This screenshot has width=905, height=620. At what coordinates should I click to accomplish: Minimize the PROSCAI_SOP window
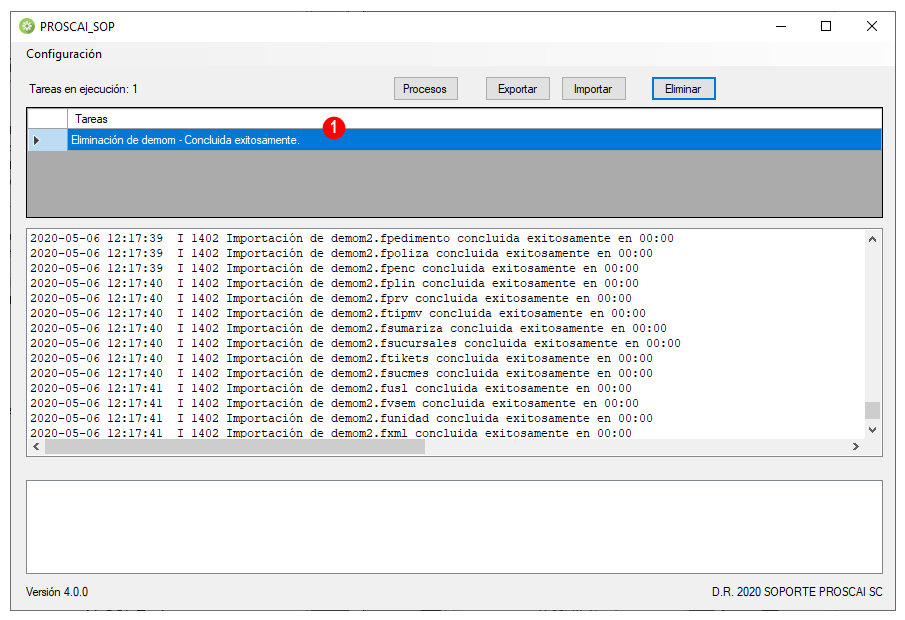[781, 27]
